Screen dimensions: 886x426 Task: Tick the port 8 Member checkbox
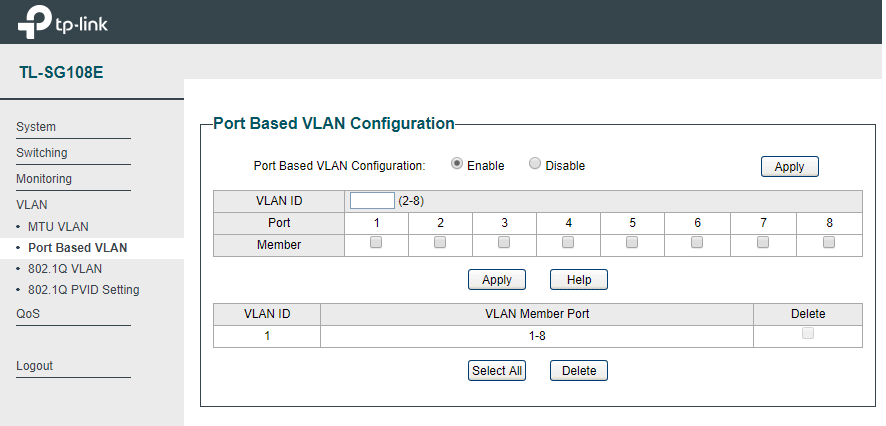point(829,242)
